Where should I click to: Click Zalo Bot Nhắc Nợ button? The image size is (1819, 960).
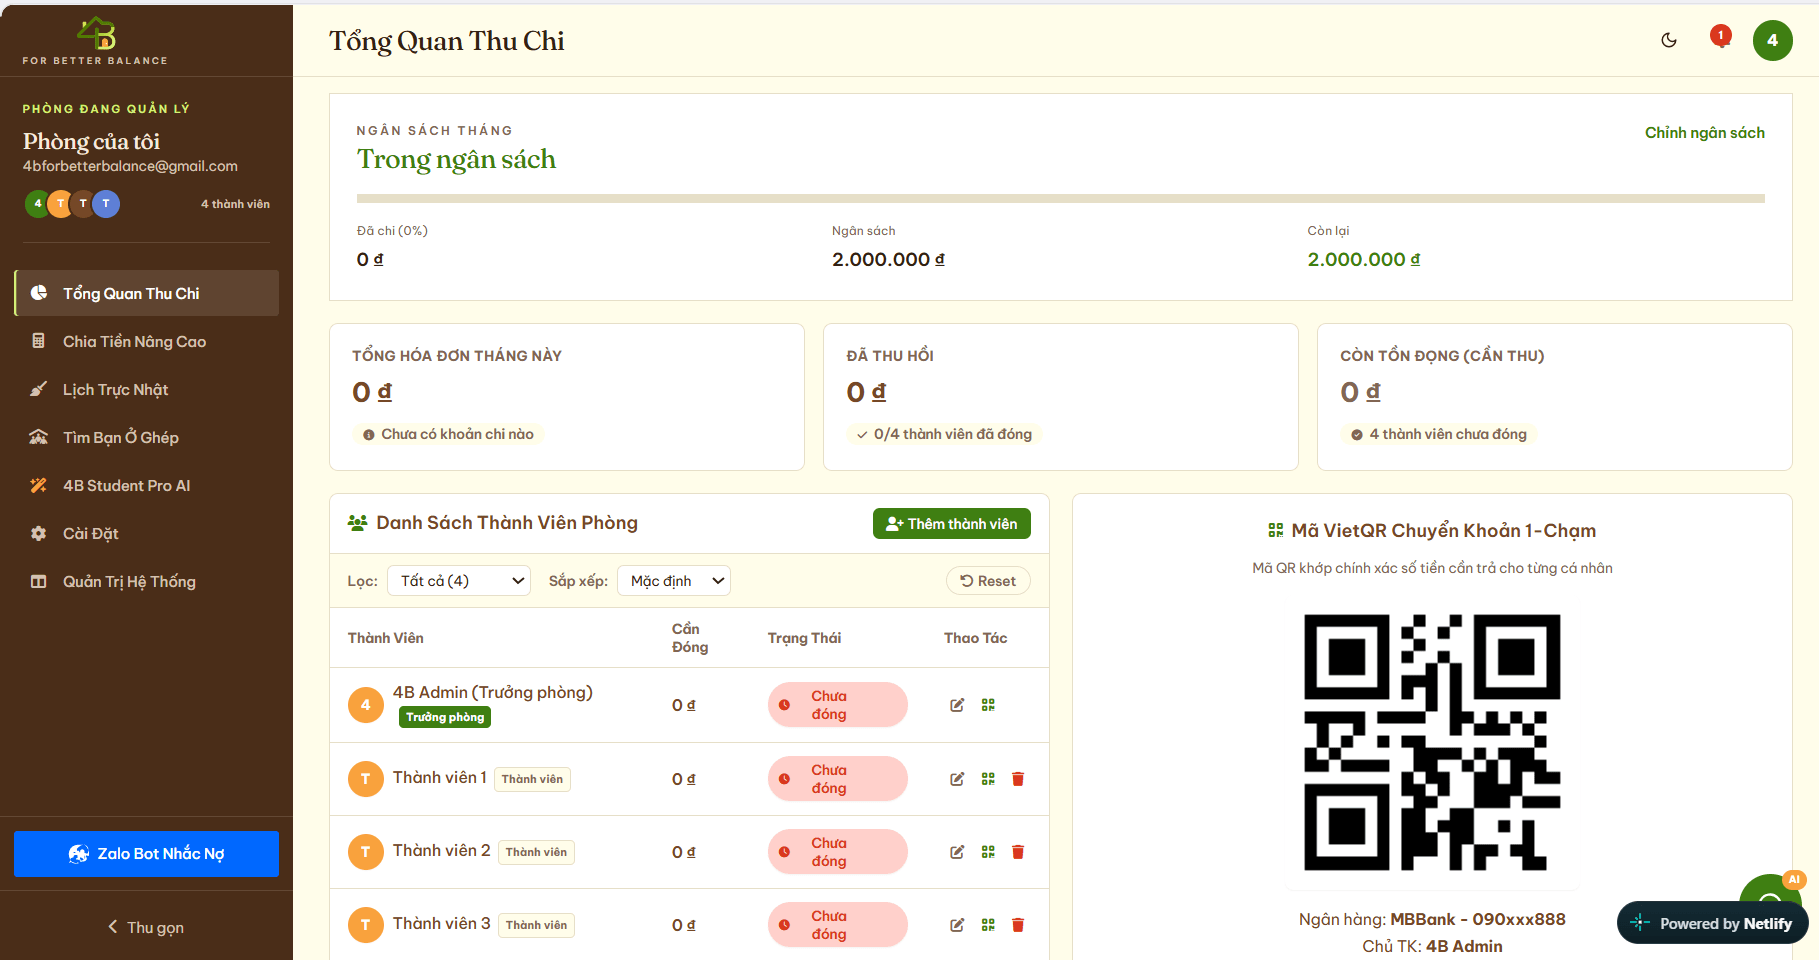146,854
